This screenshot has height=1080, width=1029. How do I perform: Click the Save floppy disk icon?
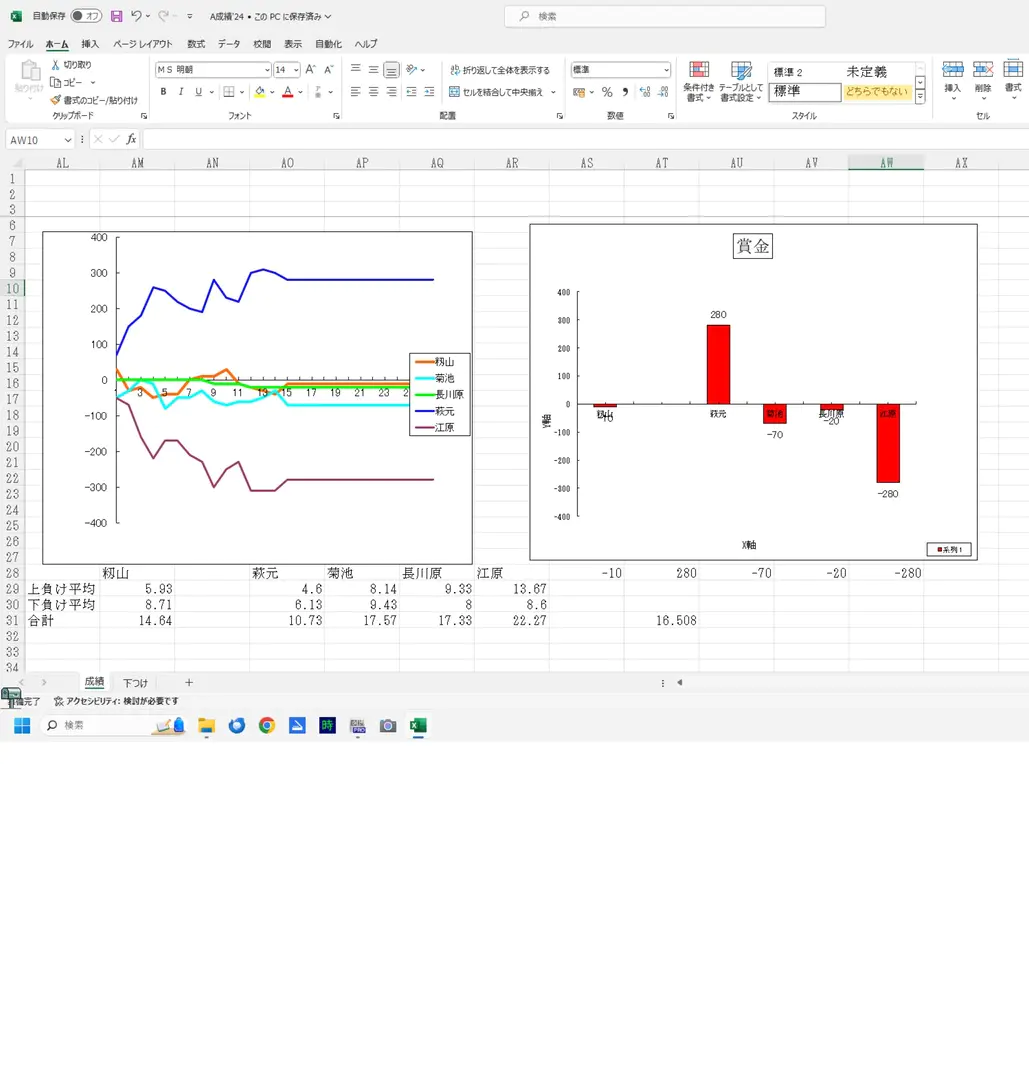click(116, 16)
